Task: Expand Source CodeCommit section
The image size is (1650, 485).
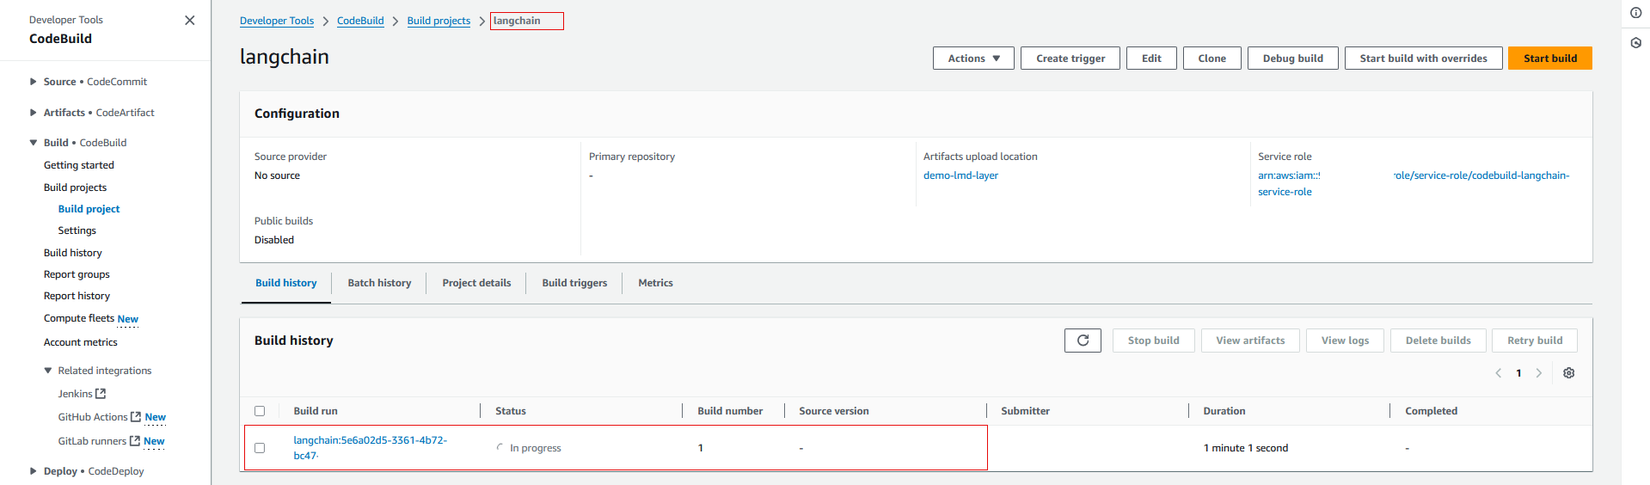Action: [x=33, y=82]
